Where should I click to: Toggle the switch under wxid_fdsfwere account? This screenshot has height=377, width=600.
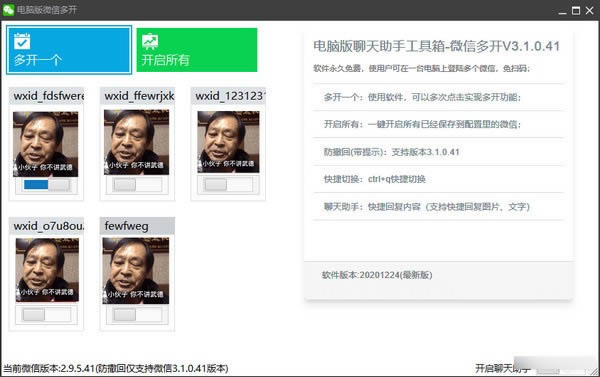point(47,185)
